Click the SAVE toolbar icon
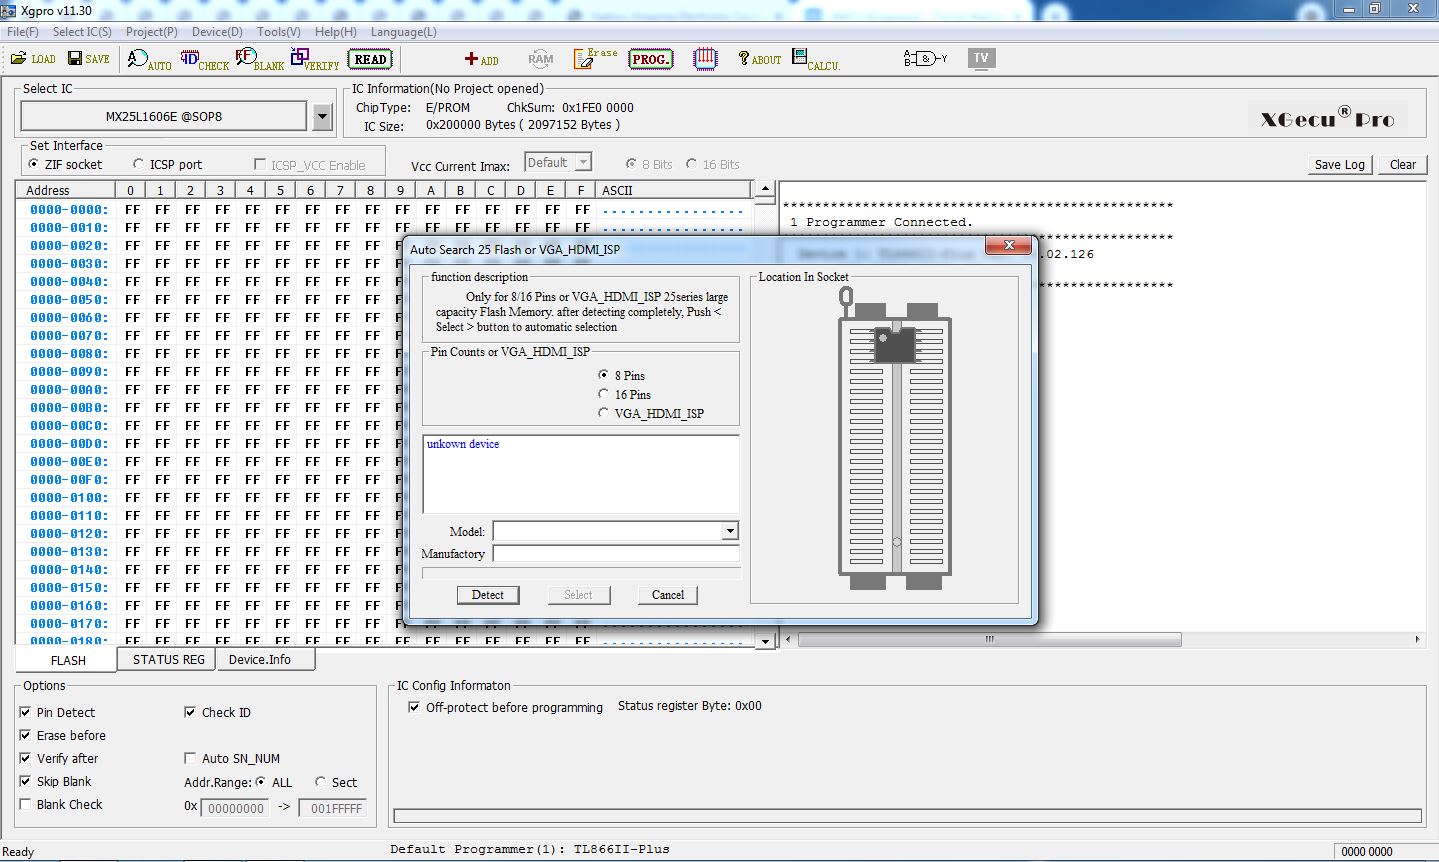This screenshot has height=862, width=1439. pos(88,59)
